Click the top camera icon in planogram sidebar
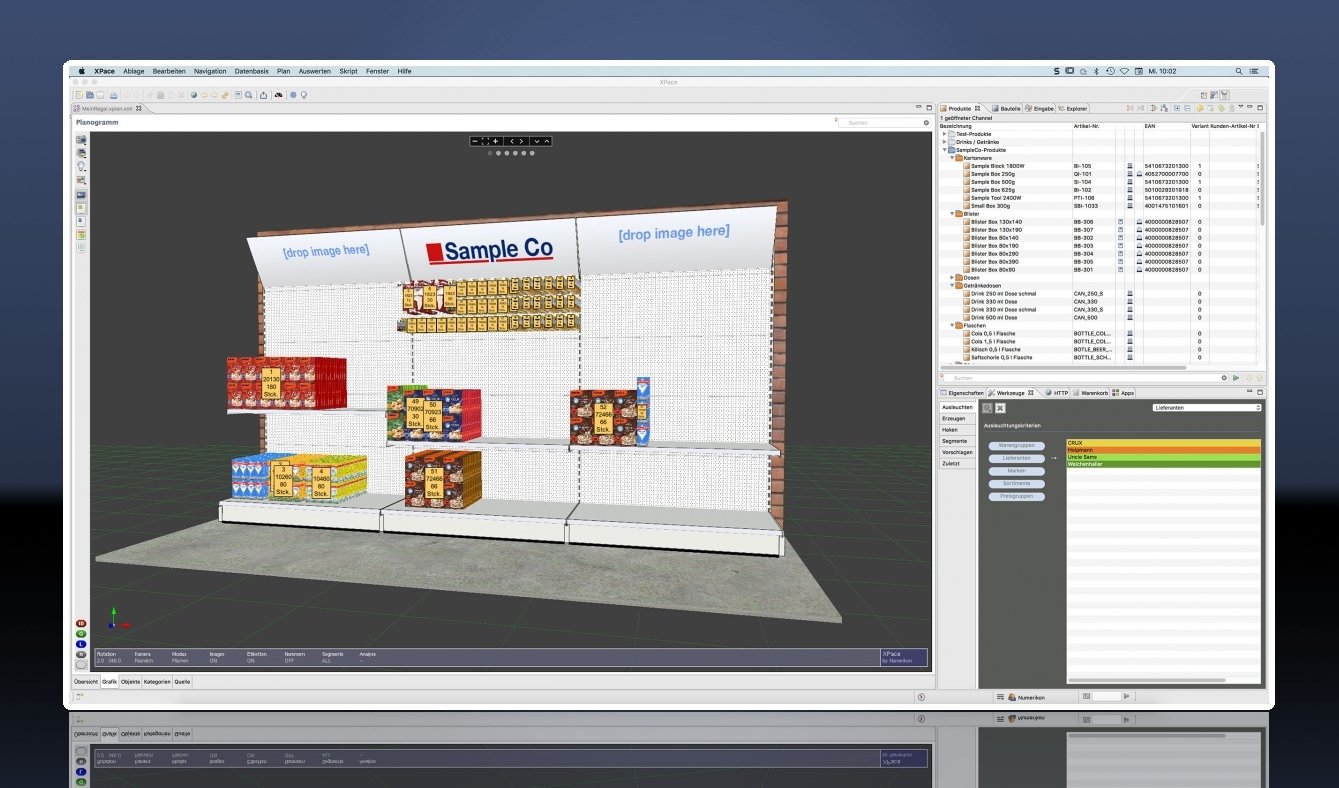 [81, 140]
